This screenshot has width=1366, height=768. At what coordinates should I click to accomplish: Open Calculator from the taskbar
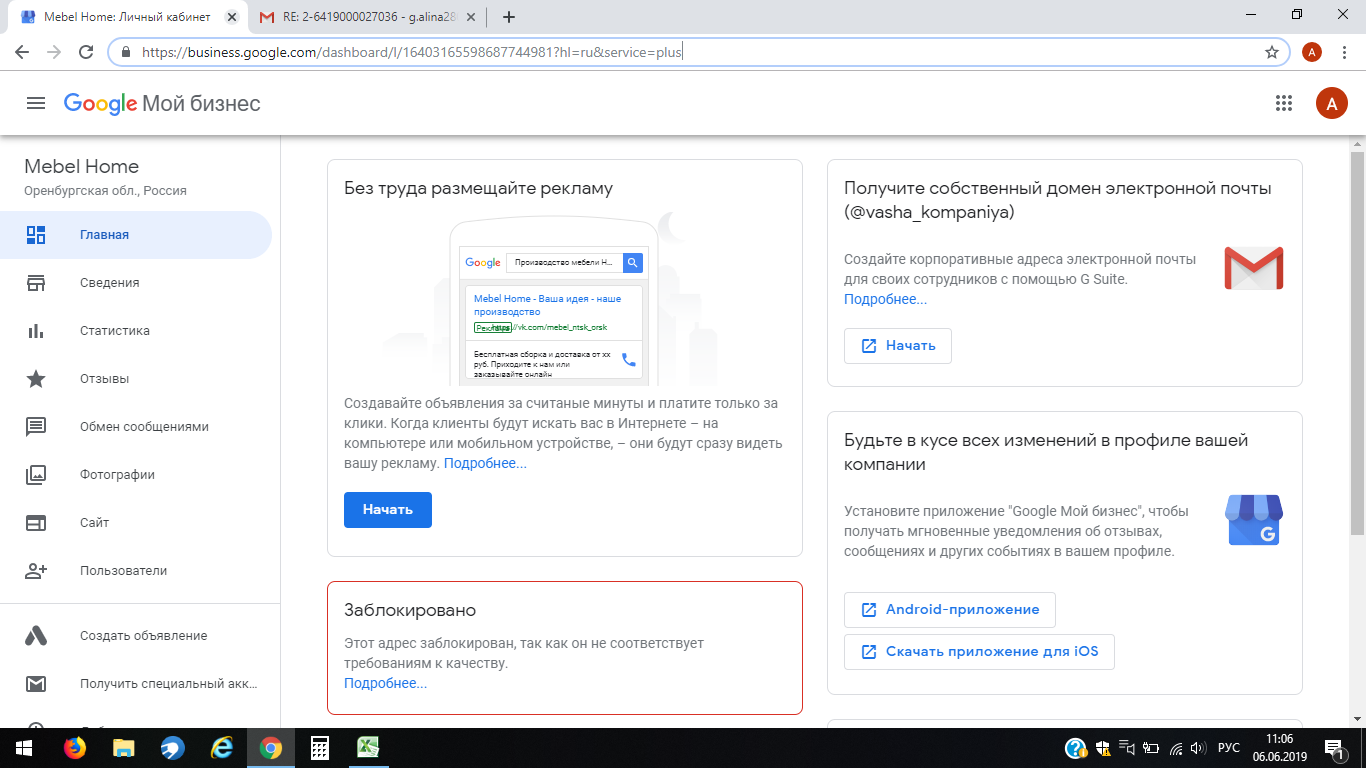320,748
